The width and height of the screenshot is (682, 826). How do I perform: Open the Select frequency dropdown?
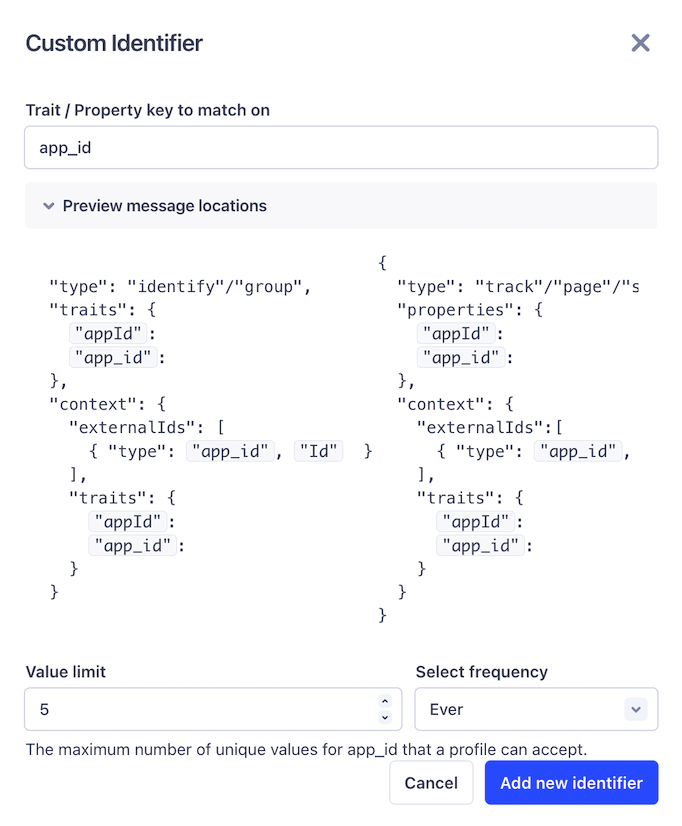[536, 708]
